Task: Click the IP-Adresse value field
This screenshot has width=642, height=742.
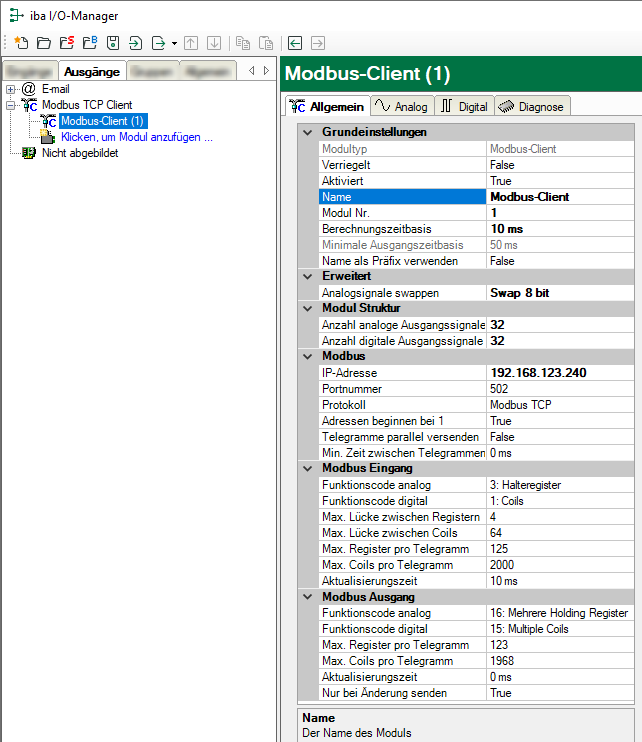Action: tap(560, 373)
